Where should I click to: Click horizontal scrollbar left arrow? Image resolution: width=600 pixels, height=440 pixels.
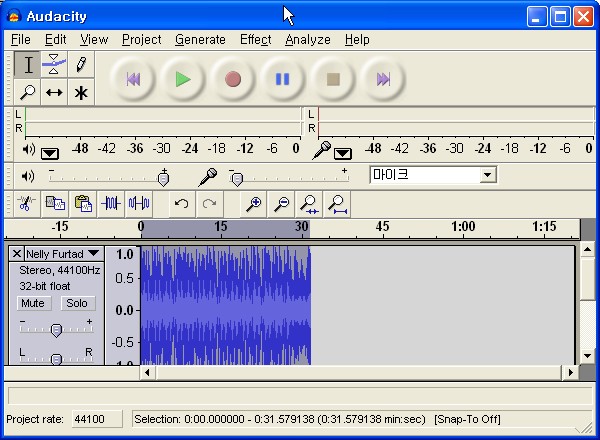click(147, 372)
